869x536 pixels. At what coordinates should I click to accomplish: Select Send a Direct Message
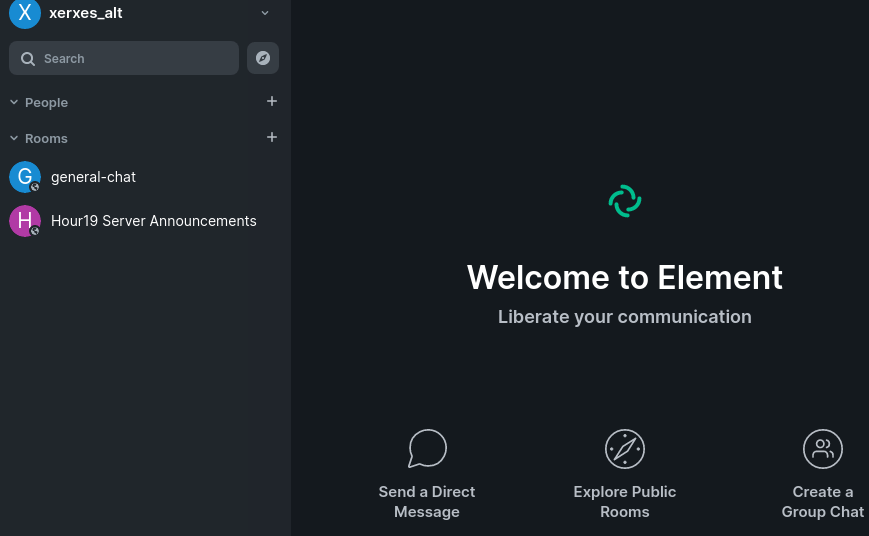(427, 502)
